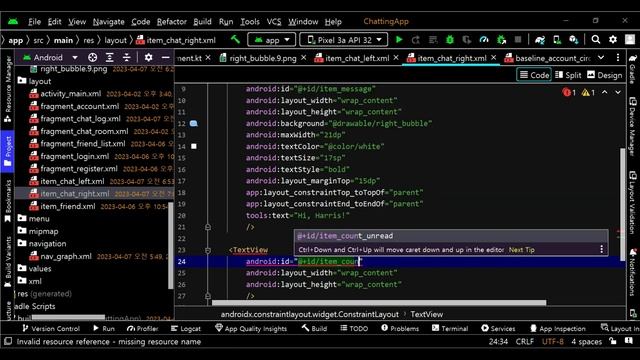The height and width of the screenshot is (360, 640).
Task: Close the item_chat_right.xml tab
Action: [x=493, y=58]
